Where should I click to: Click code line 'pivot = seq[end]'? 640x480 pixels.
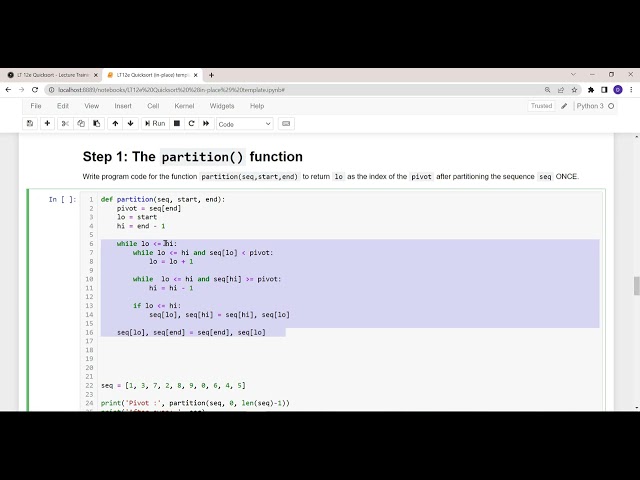point(149,208)
